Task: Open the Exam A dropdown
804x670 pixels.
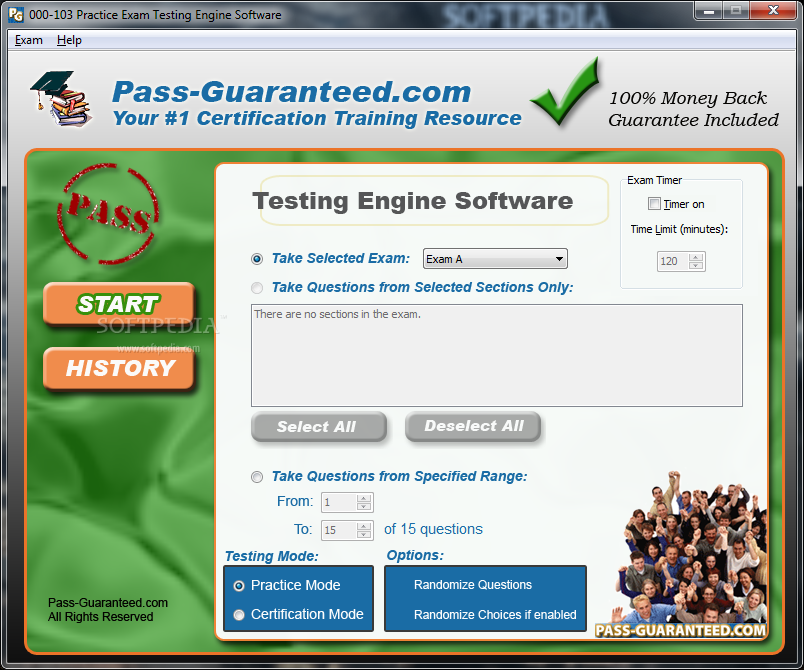Action: (495, 259)
